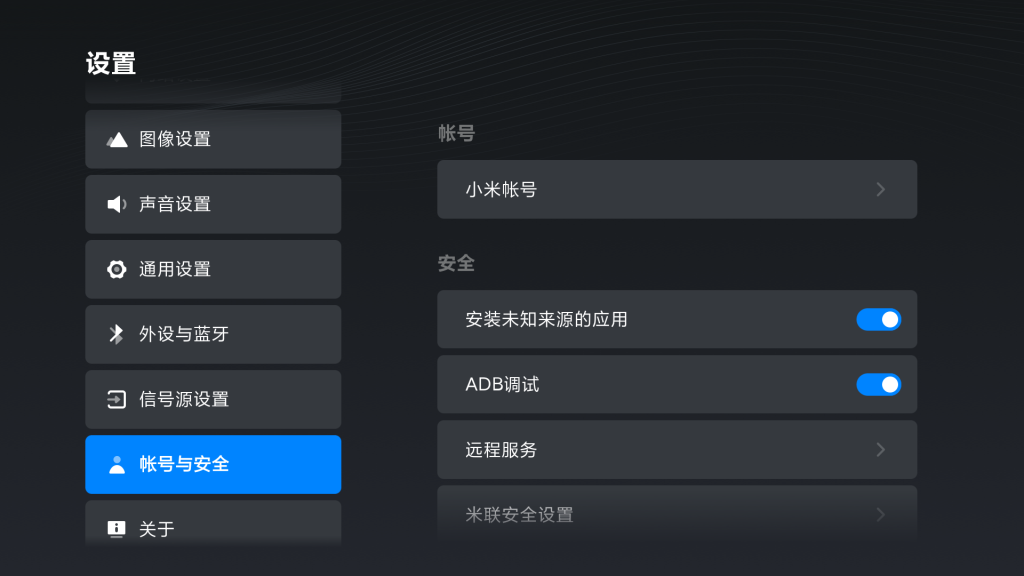The image size is (1024, 576).
Task: Open the 声音设置 menu entry
Action: (x=213, y=204)
